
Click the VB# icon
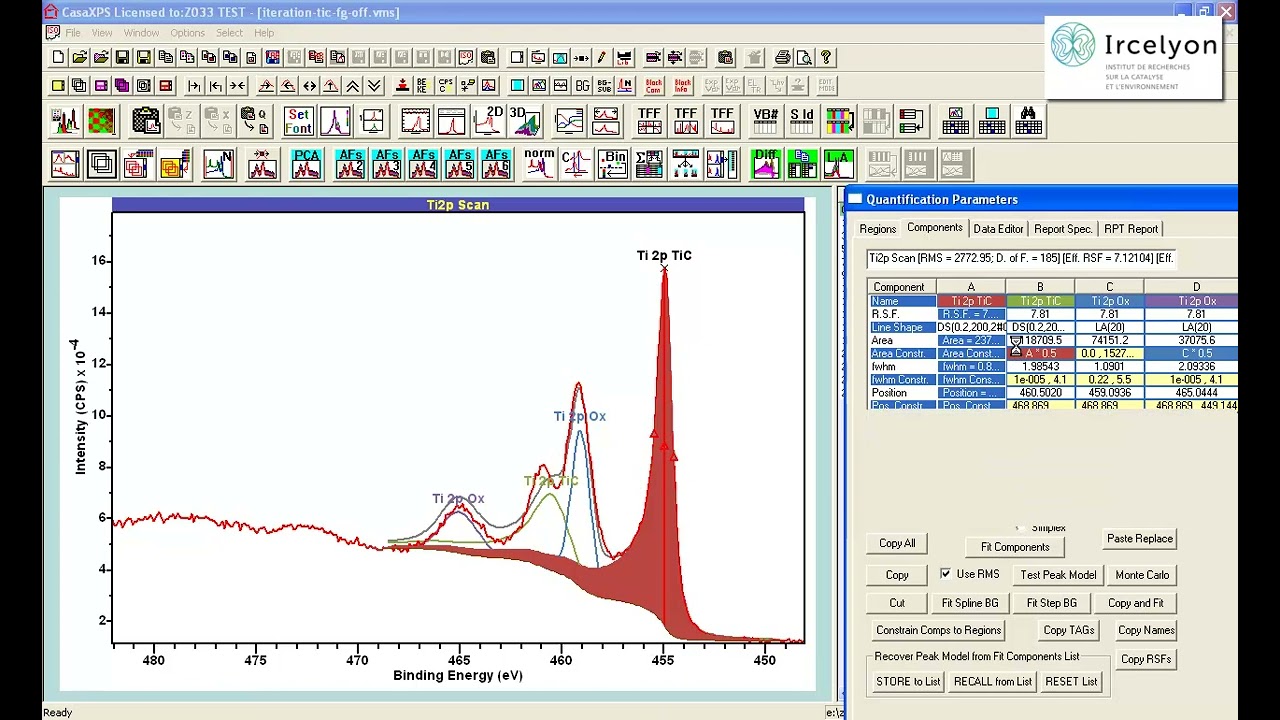point(765,121)
